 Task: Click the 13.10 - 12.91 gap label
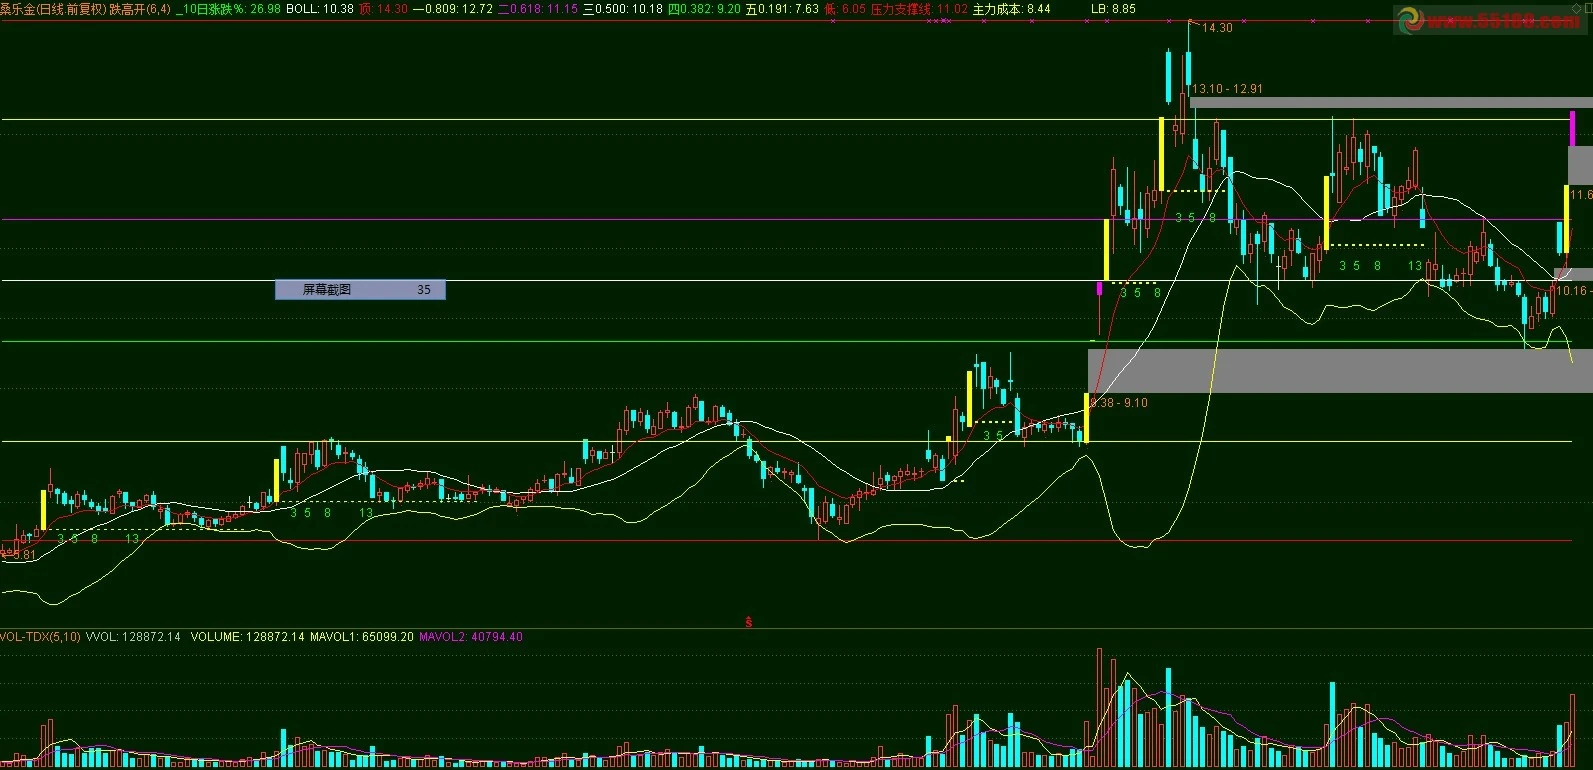pyautogui.click(x=1227, y=89)
